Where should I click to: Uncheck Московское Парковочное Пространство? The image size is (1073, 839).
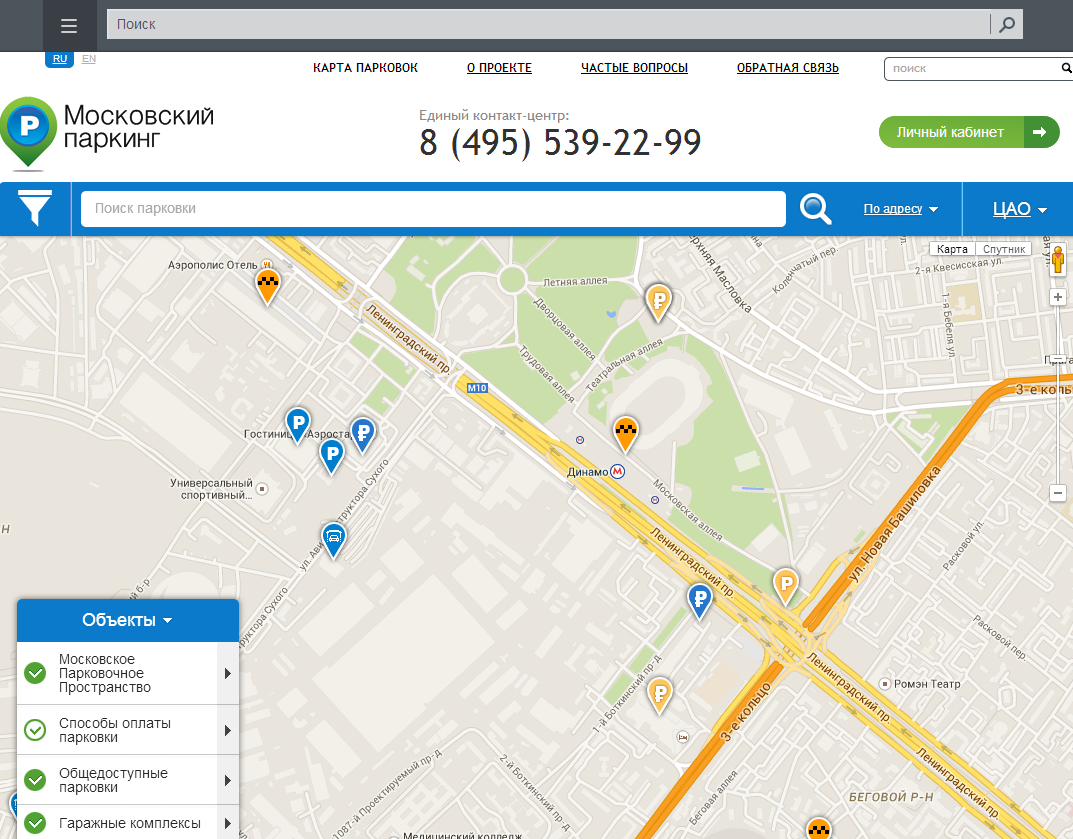click(x=35, y=673)
